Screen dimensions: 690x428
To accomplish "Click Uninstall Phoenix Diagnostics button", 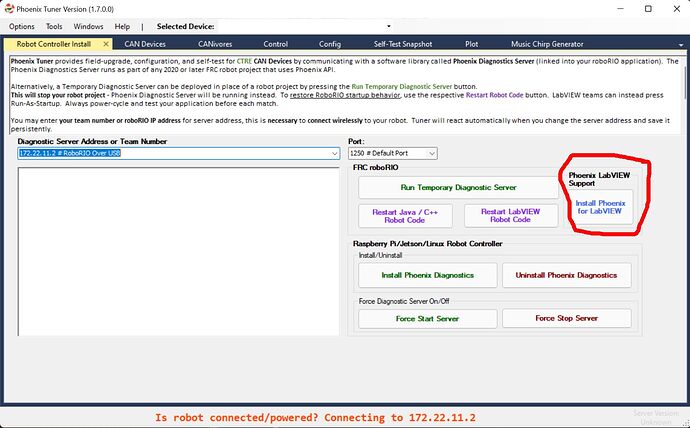I will 566,275.
